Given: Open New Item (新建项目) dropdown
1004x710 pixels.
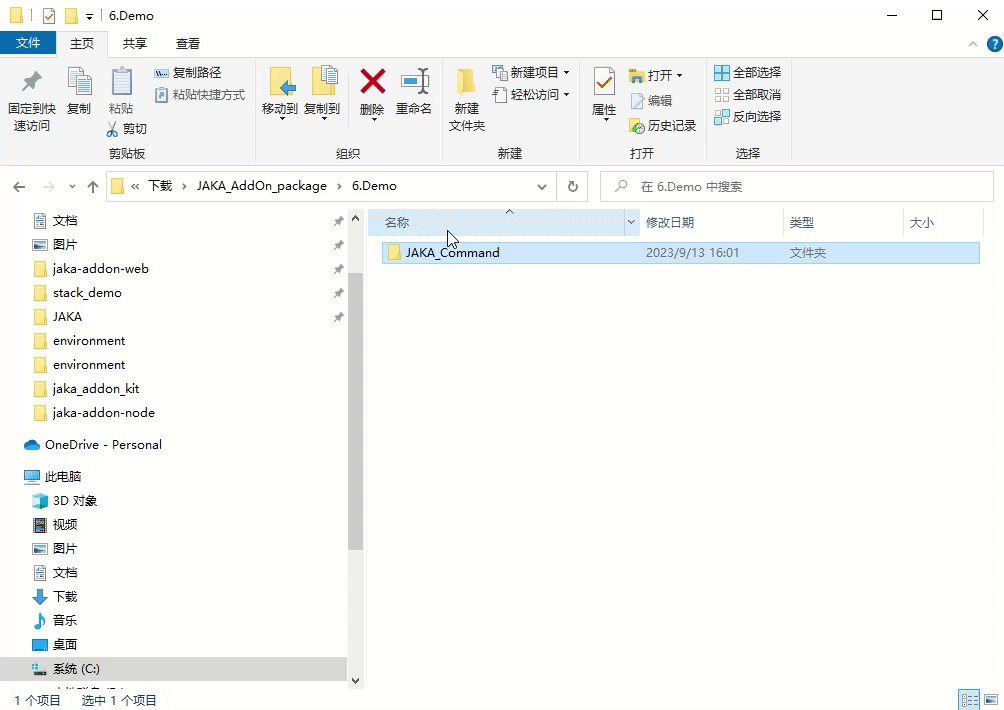Looking at the screenshot, I should pos(531,72).
